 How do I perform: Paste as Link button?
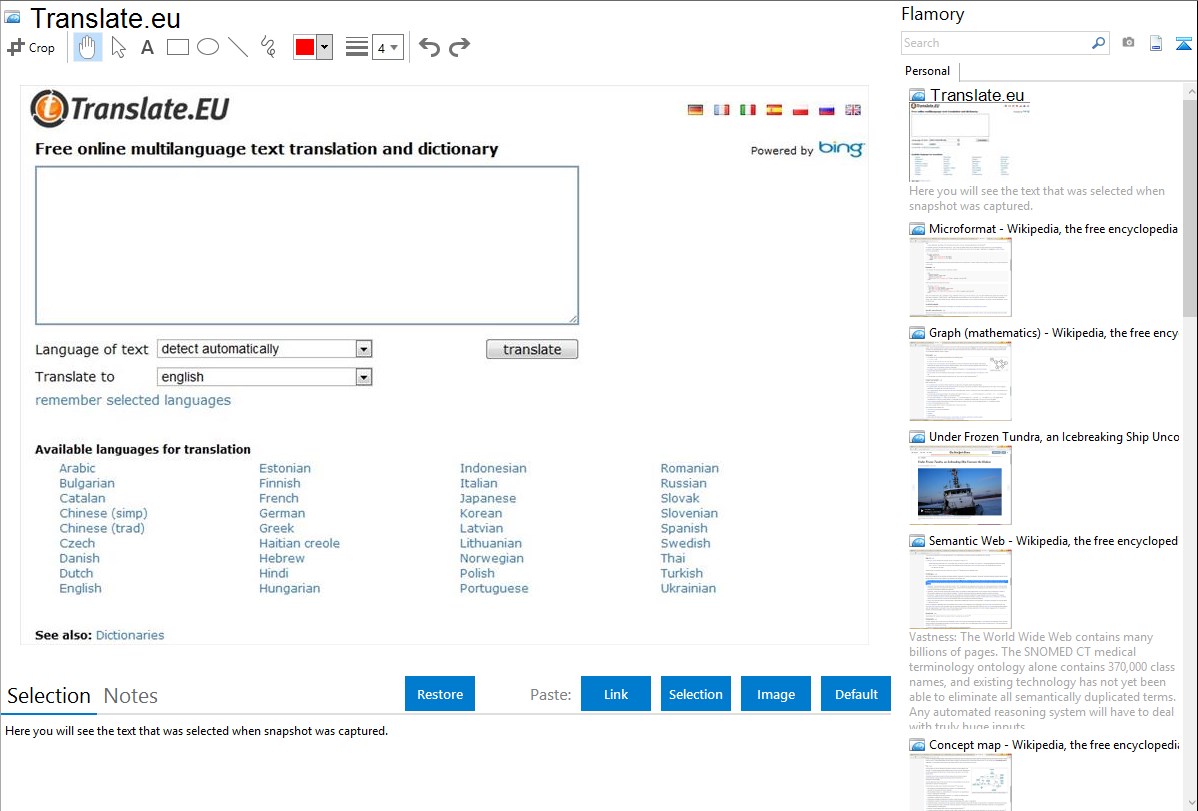(x=616, y=694)
